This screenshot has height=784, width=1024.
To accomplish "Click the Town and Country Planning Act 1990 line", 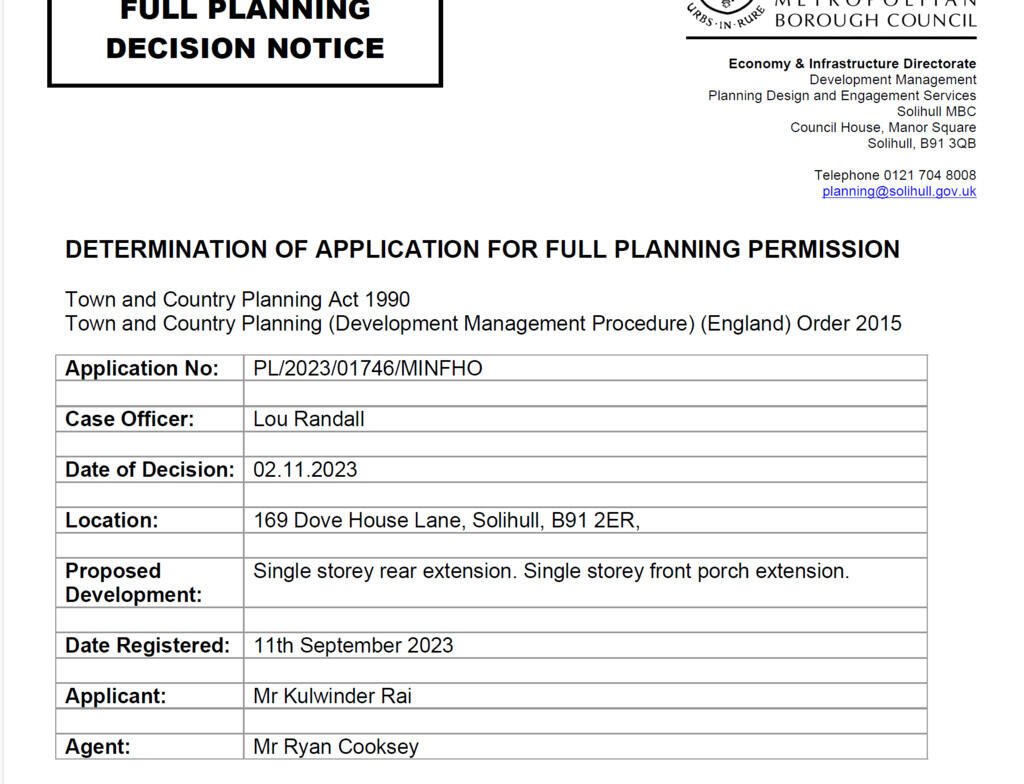I will click(237, 299).
